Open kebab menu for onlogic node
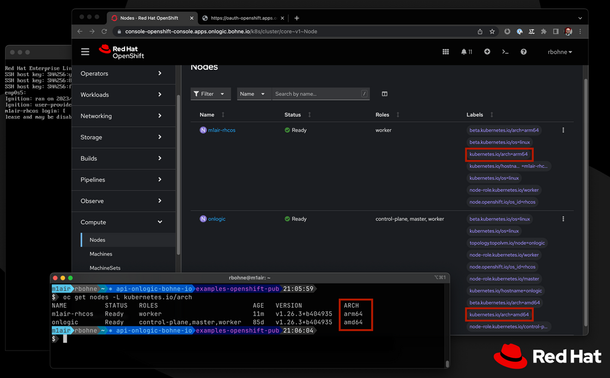610x378 pixels. click(x=563, y=219)
